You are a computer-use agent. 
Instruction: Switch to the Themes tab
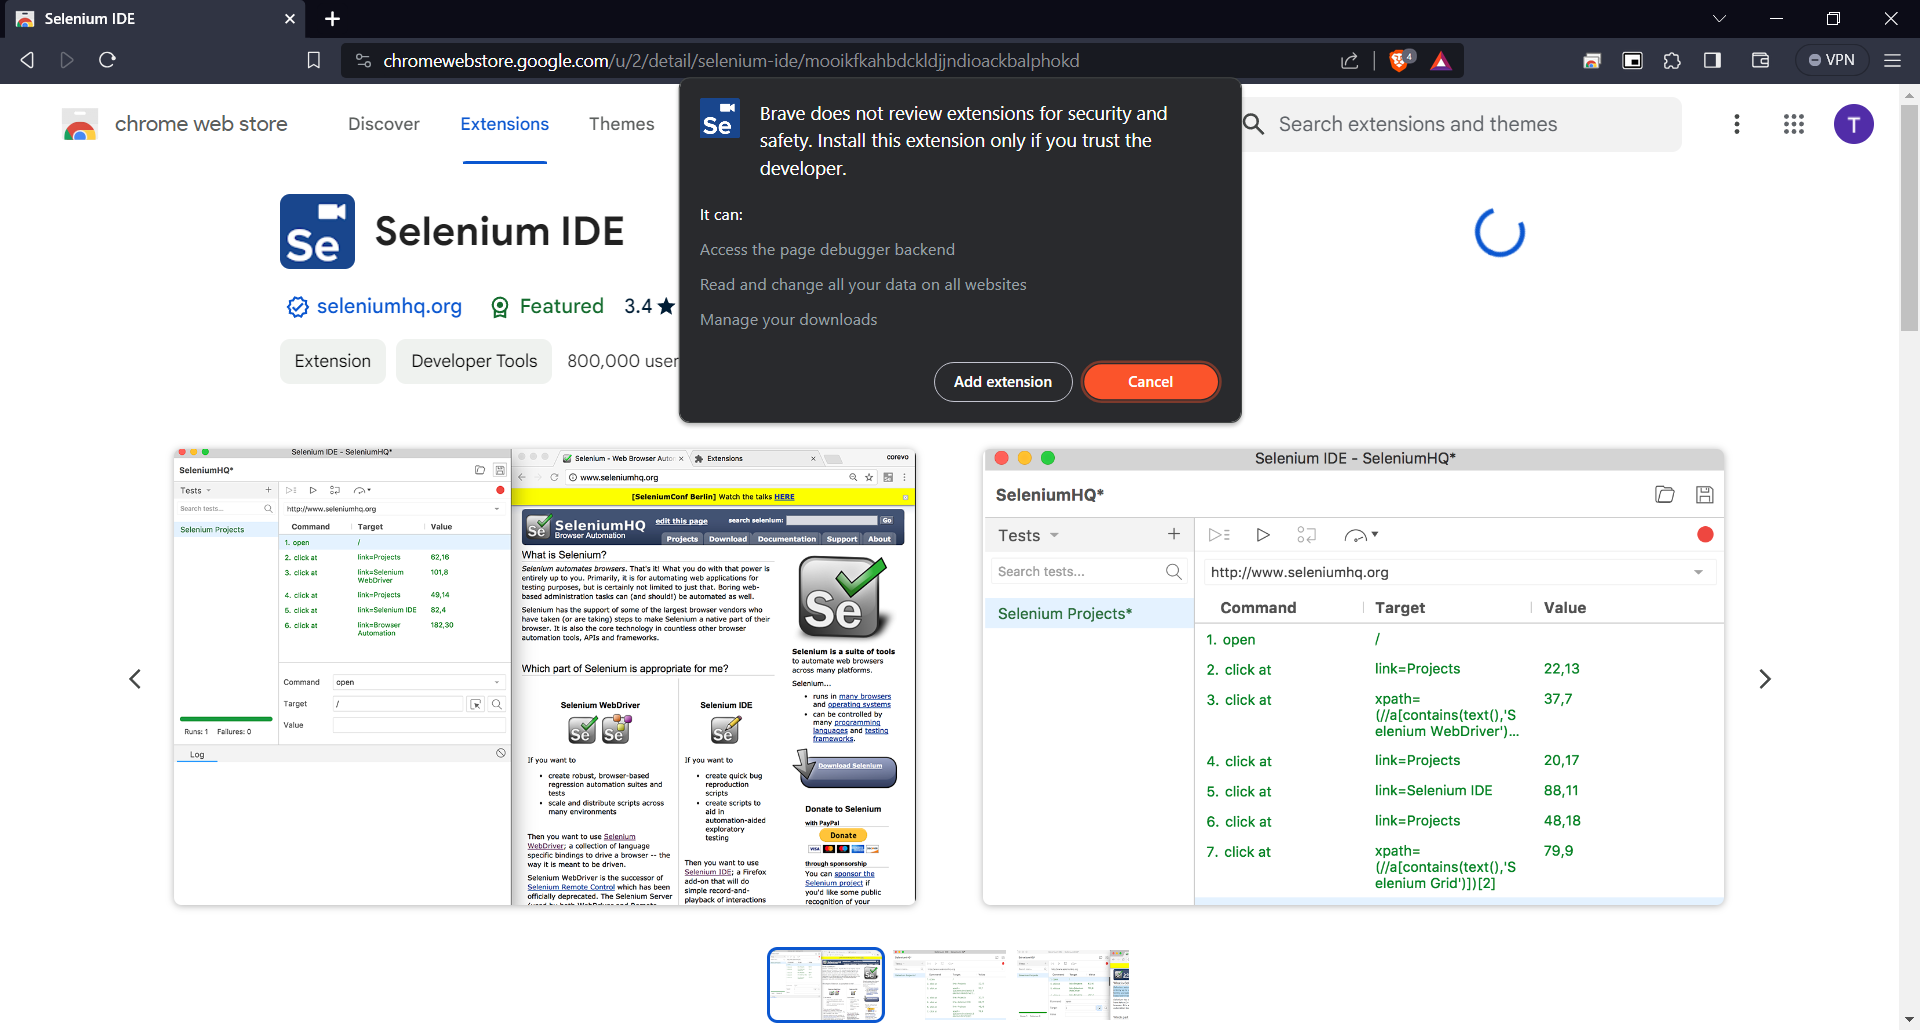coord(621,124)
